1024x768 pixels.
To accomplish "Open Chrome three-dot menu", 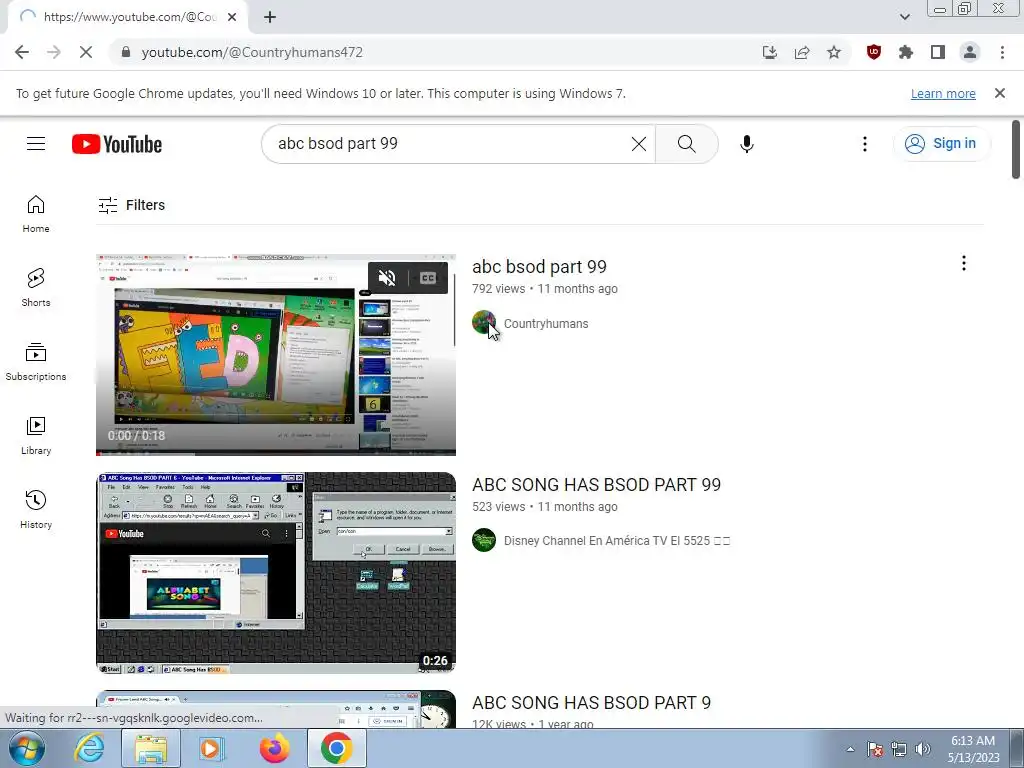I will tap(1002, 52).
